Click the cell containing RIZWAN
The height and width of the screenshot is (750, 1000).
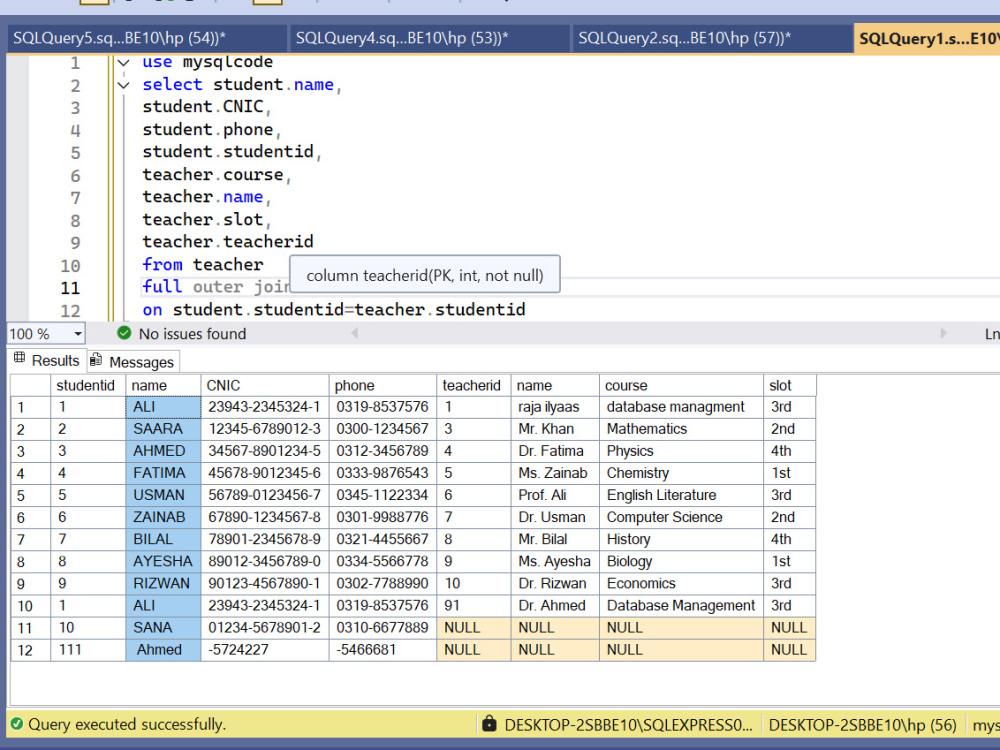tap(163, 584)
